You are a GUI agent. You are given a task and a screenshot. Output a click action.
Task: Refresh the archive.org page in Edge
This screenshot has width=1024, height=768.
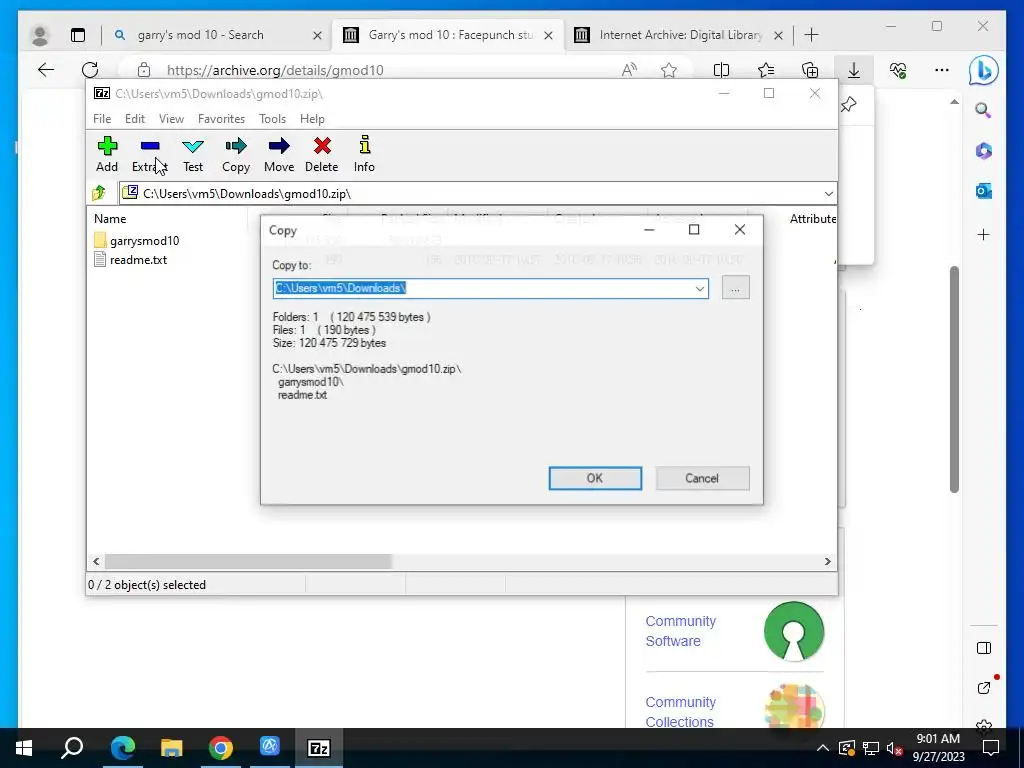click(90, 70)
